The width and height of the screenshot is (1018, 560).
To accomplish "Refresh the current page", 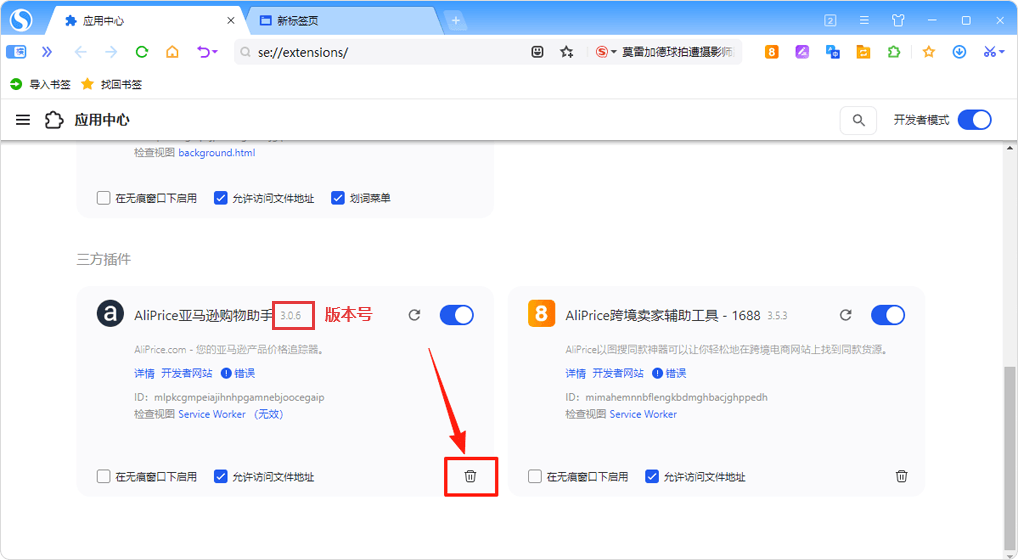I will pyautogui.click(x=141, y=52).
